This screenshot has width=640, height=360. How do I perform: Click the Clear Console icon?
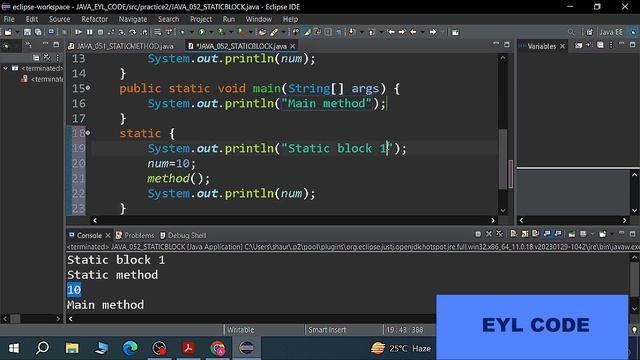[513, 234]
